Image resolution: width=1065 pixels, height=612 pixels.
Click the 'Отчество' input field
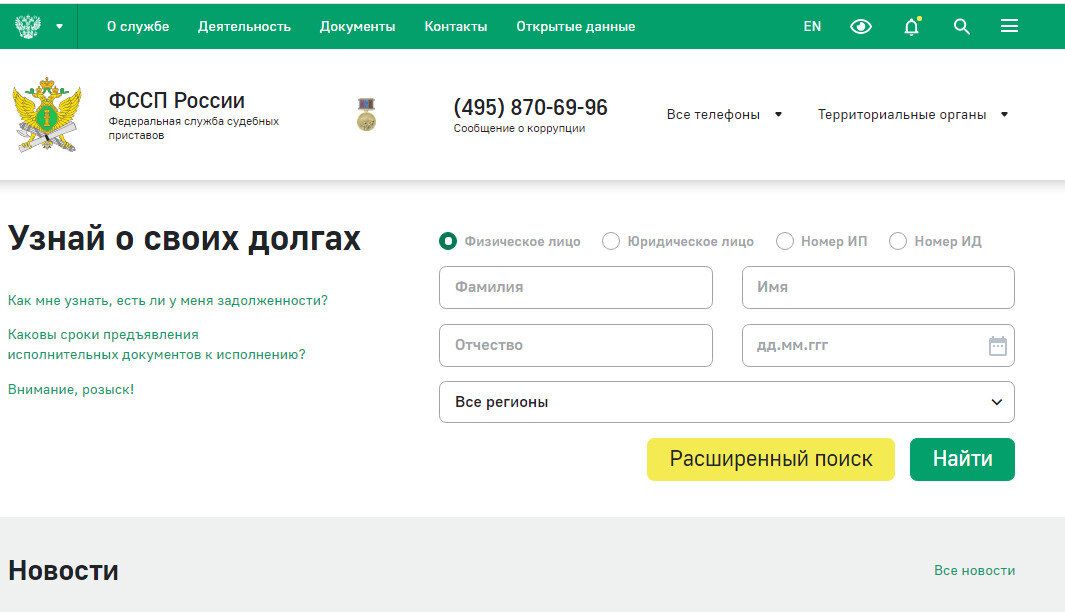tap(576, 346)
